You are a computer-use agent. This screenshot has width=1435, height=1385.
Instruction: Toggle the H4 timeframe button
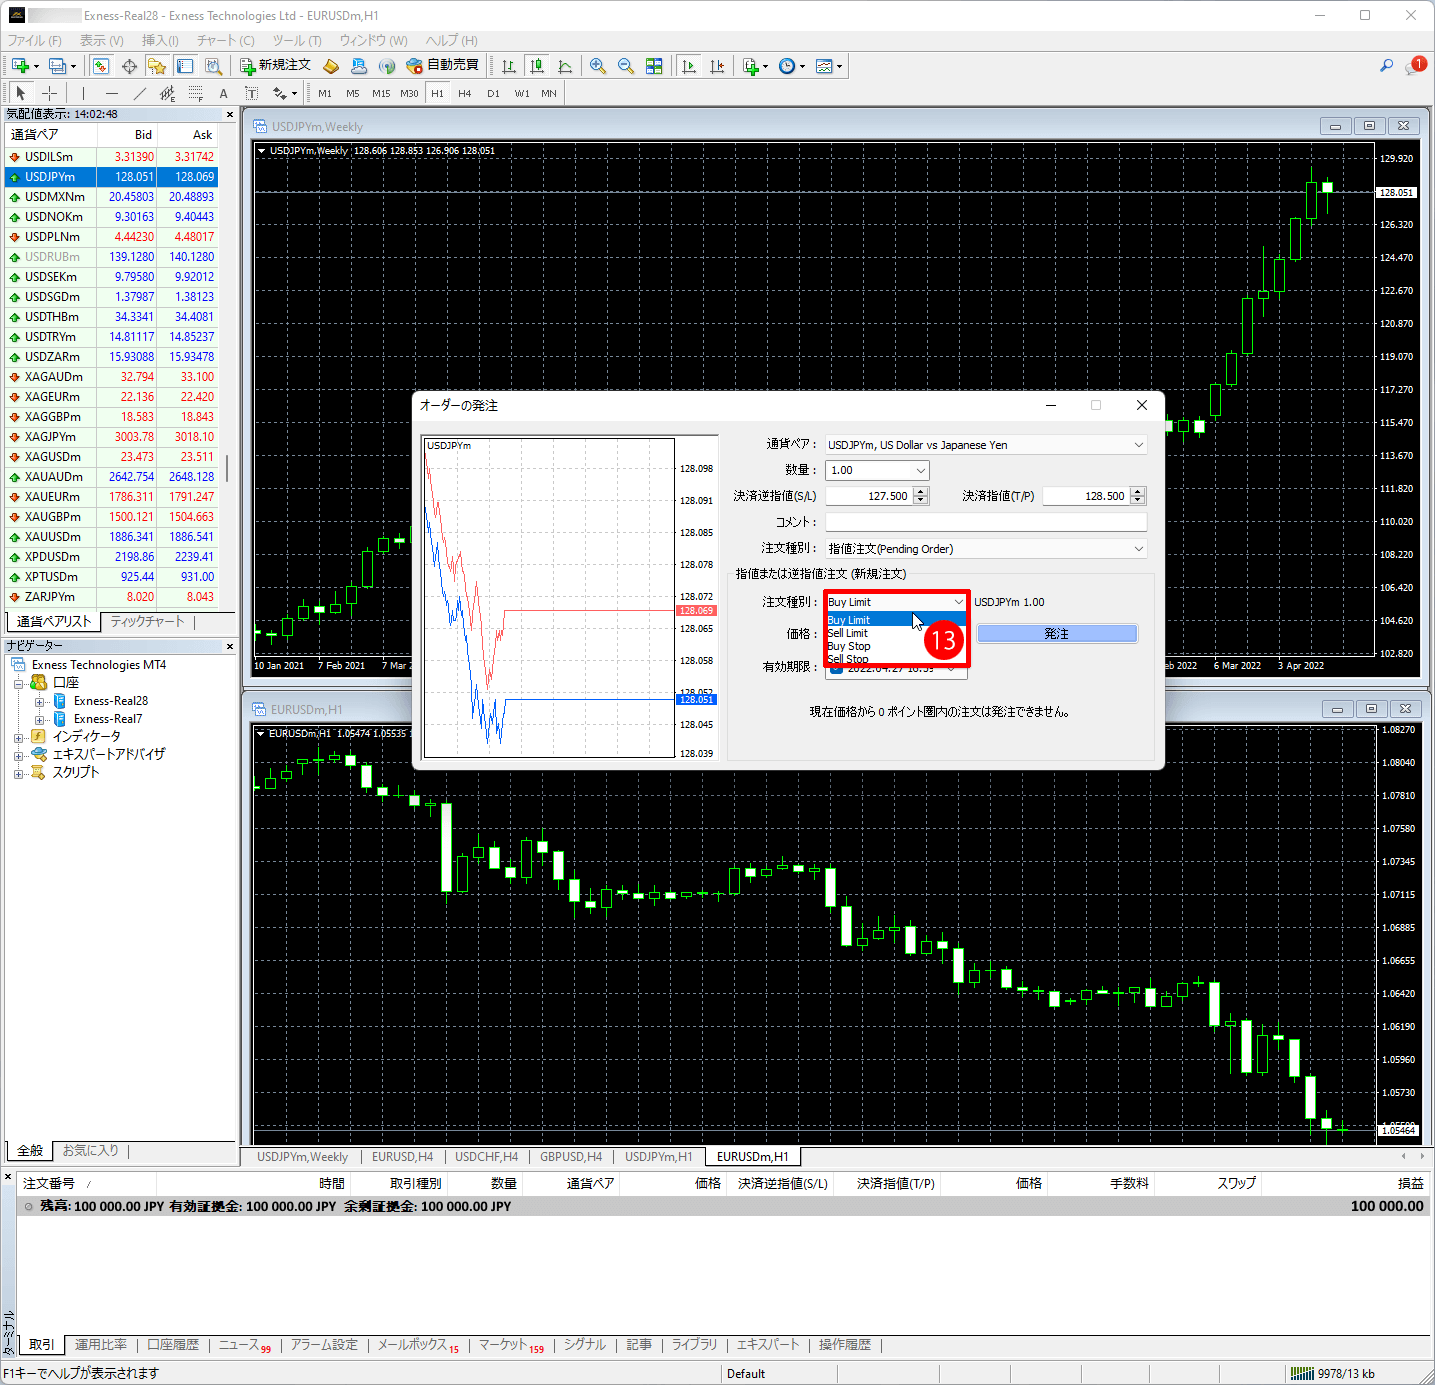[x=464, y=93]
